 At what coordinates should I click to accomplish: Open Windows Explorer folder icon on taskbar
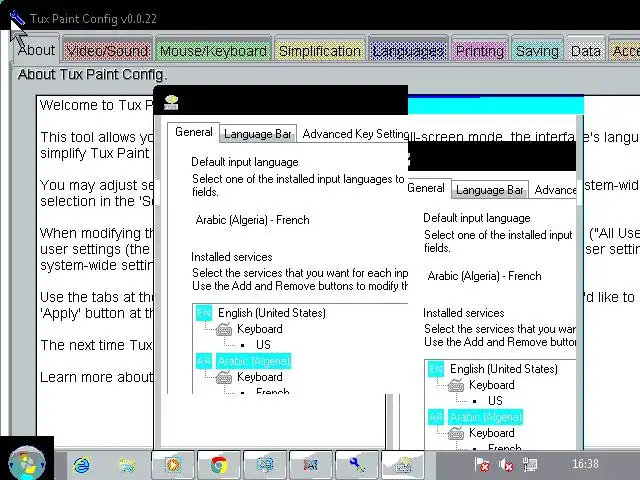127,465
